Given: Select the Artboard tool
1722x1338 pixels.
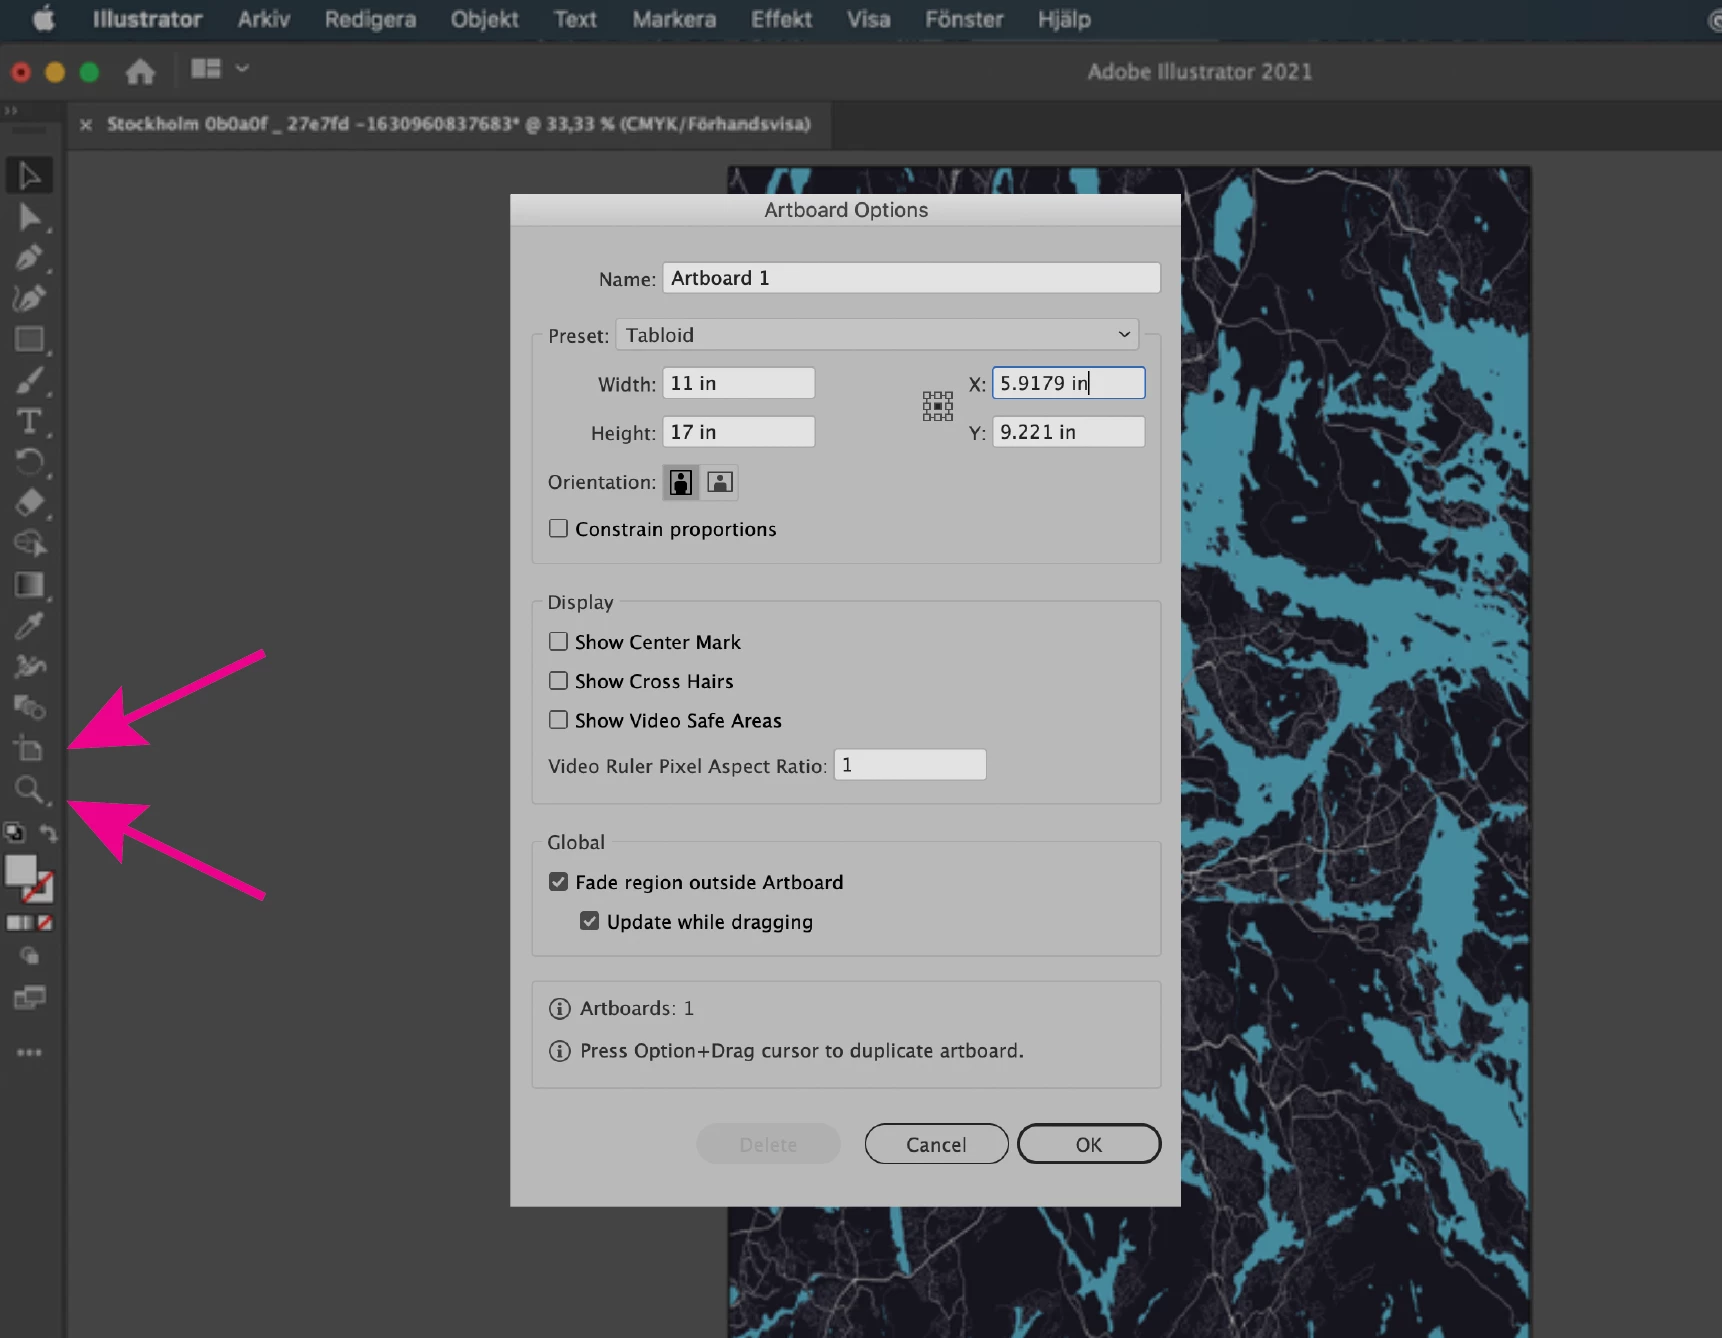Looking at the screenshot, I should click(x=29, y=748).
